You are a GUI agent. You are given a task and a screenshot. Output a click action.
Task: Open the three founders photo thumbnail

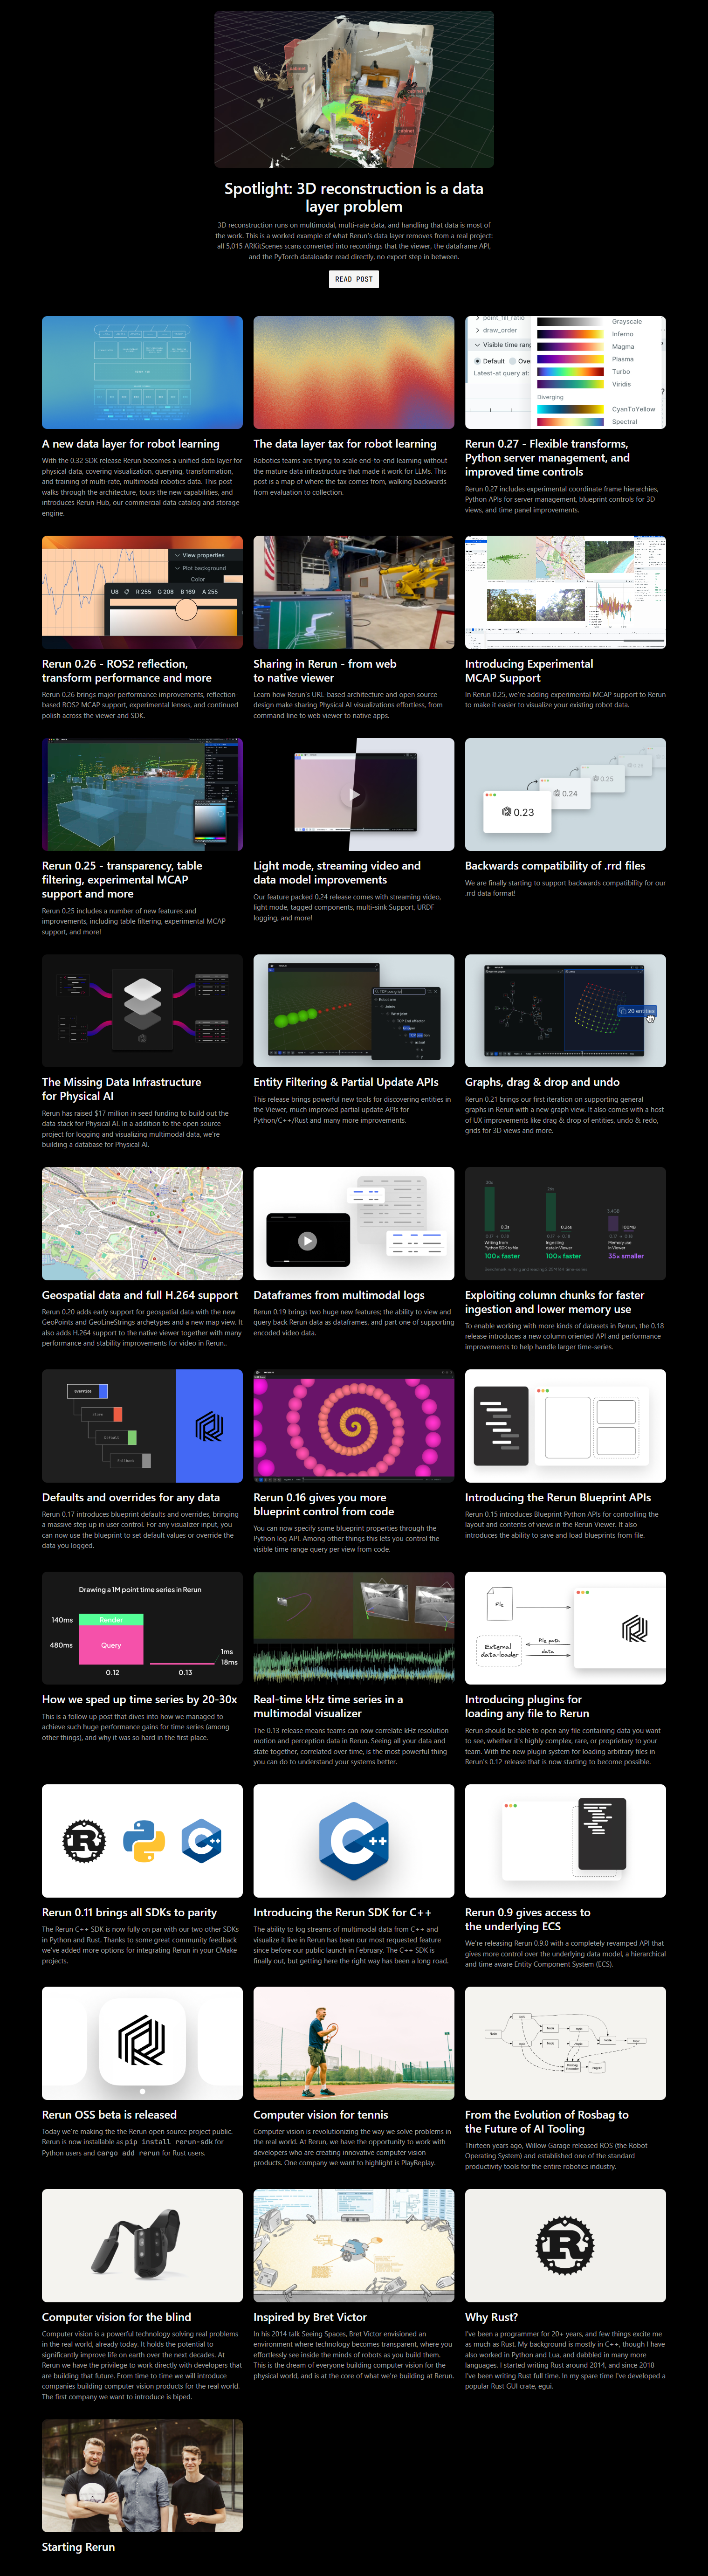[142, 2476]
